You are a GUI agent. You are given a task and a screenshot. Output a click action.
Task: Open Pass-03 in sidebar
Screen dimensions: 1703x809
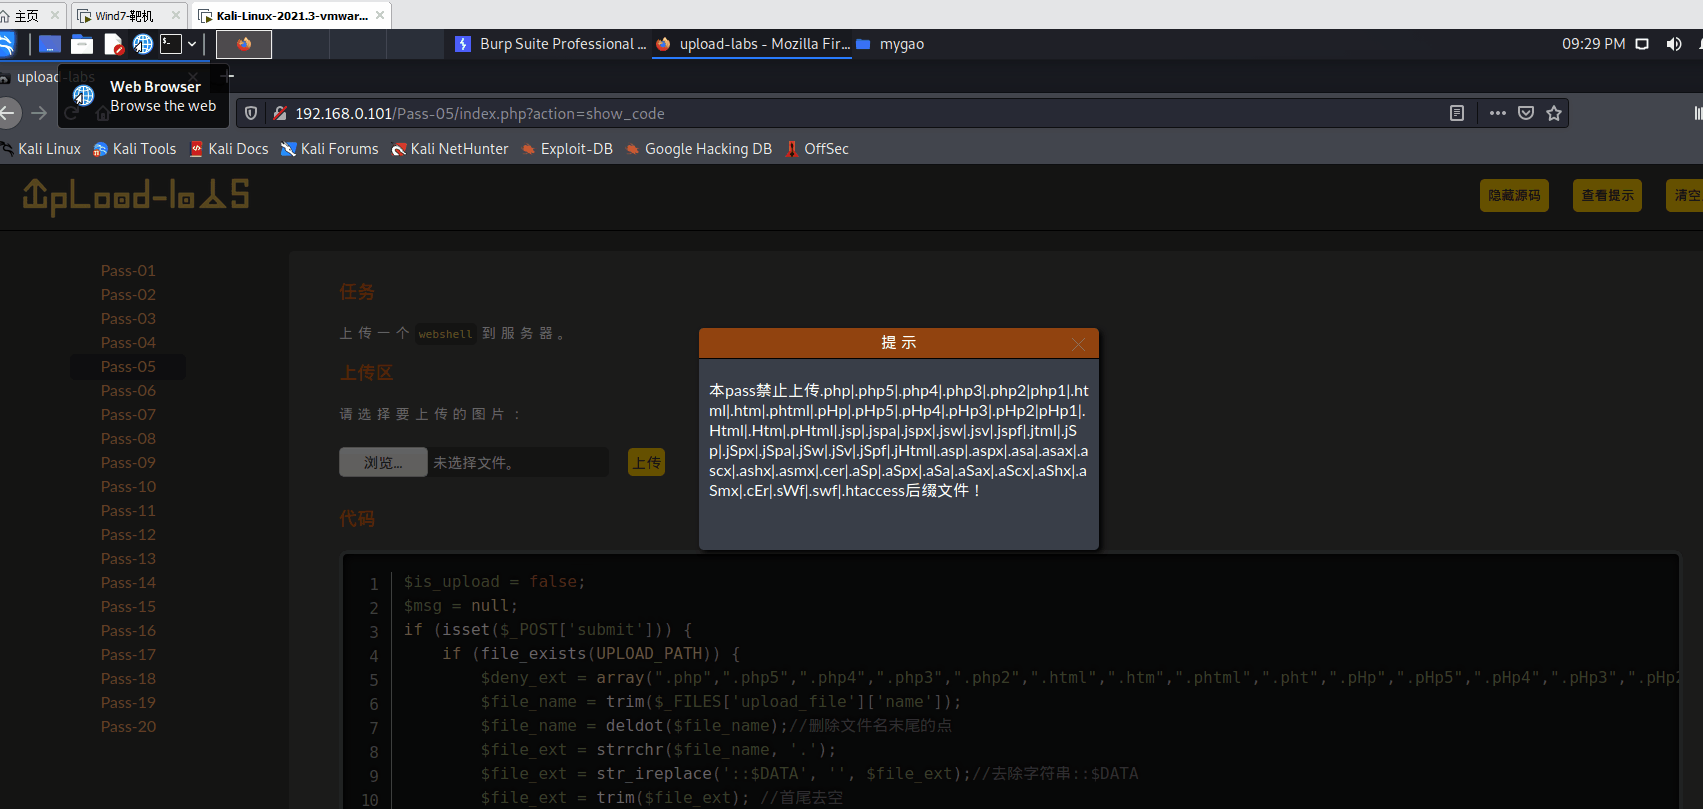point(128,319)
